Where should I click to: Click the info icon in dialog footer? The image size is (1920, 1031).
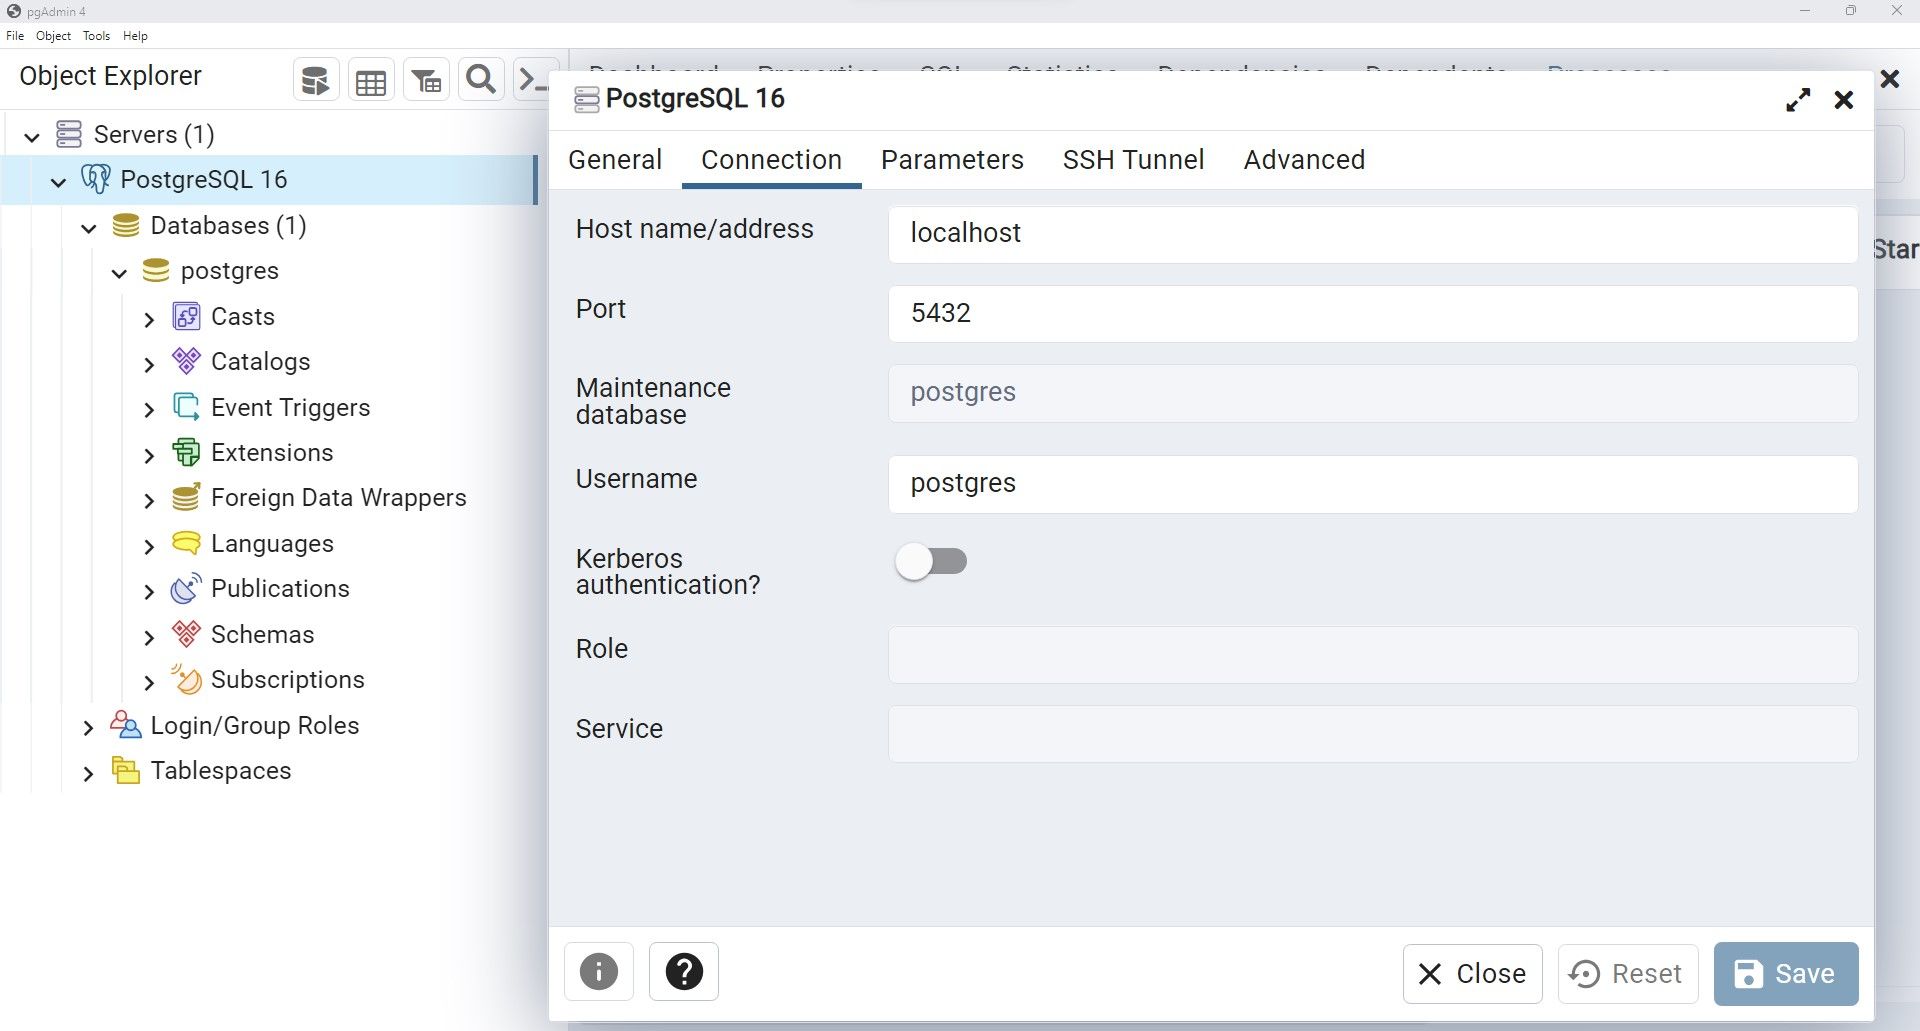598,971
